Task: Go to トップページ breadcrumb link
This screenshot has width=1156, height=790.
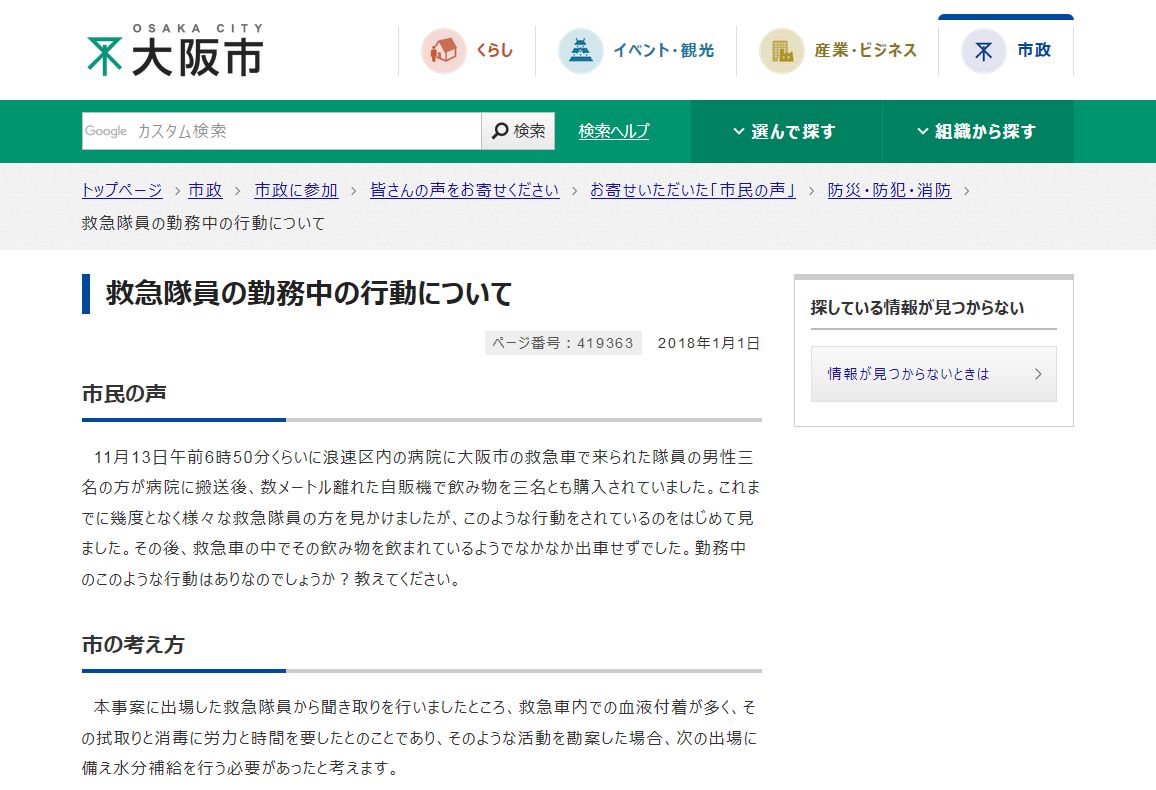Action: tap(122, 190)
